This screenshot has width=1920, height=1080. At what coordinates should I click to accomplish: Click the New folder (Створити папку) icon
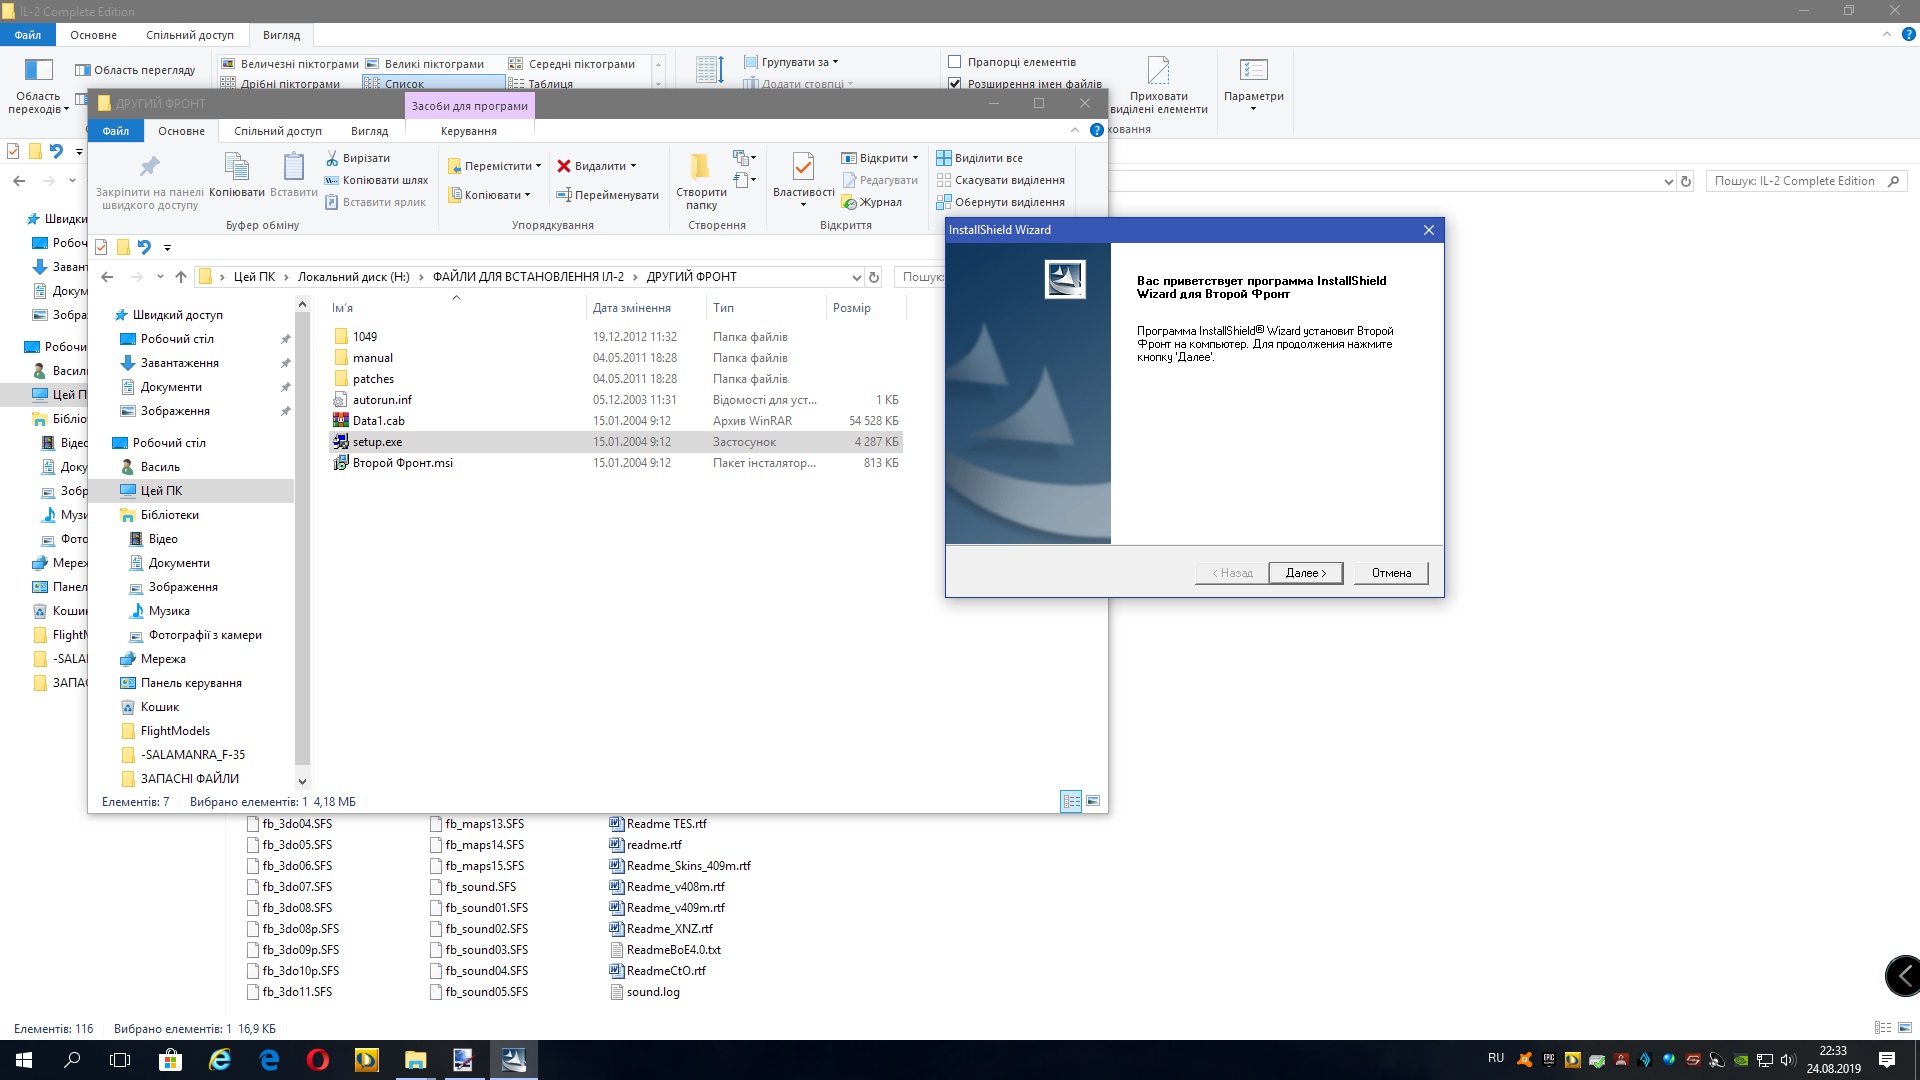tap(700, 166)
